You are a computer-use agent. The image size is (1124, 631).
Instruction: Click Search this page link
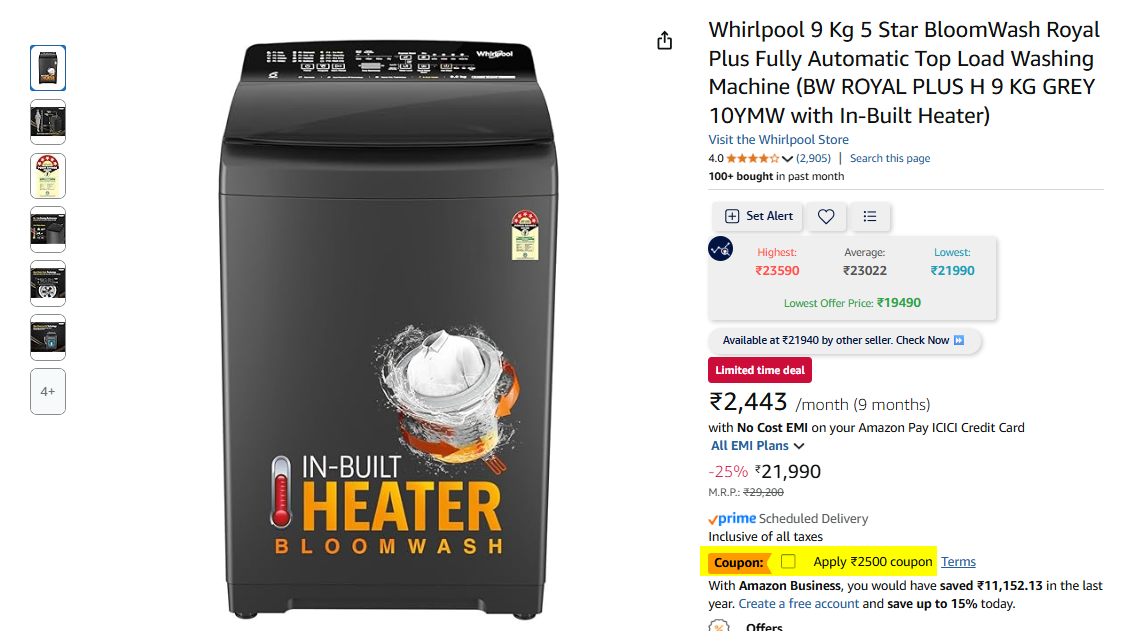coord(890,158)
